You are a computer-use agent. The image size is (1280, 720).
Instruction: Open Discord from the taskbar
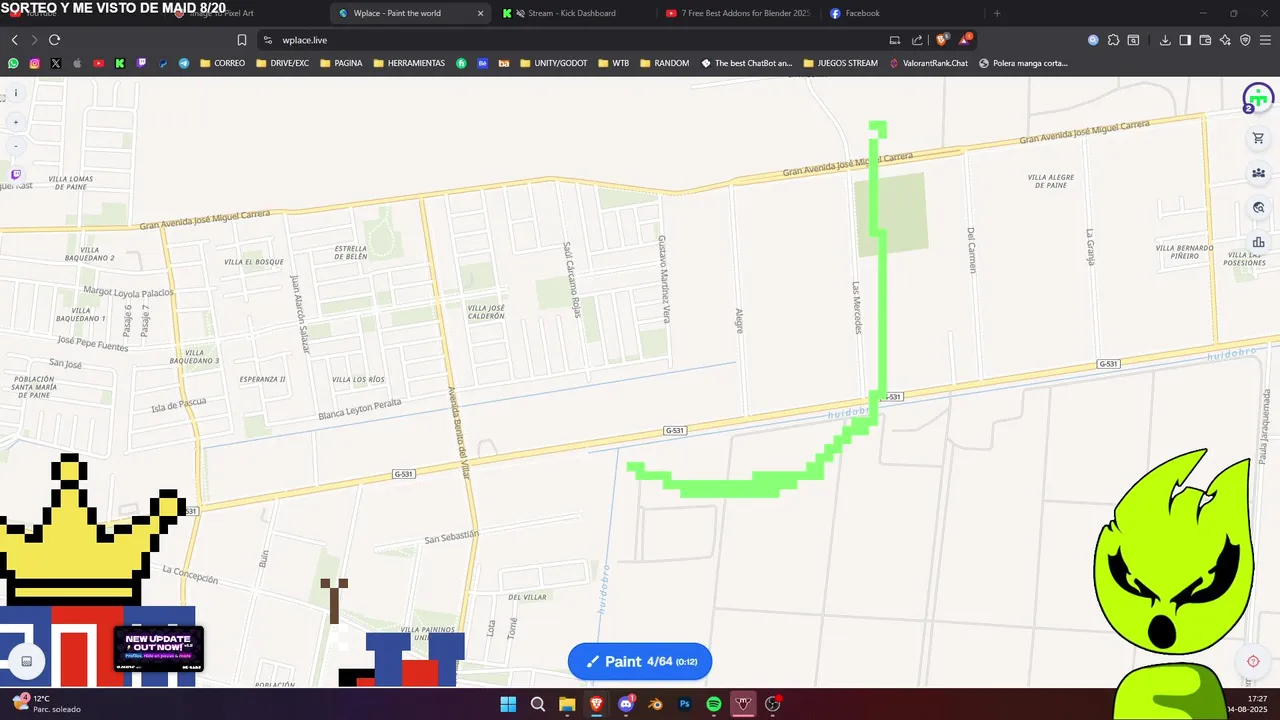pyautogui.click(x=626, y=704)
